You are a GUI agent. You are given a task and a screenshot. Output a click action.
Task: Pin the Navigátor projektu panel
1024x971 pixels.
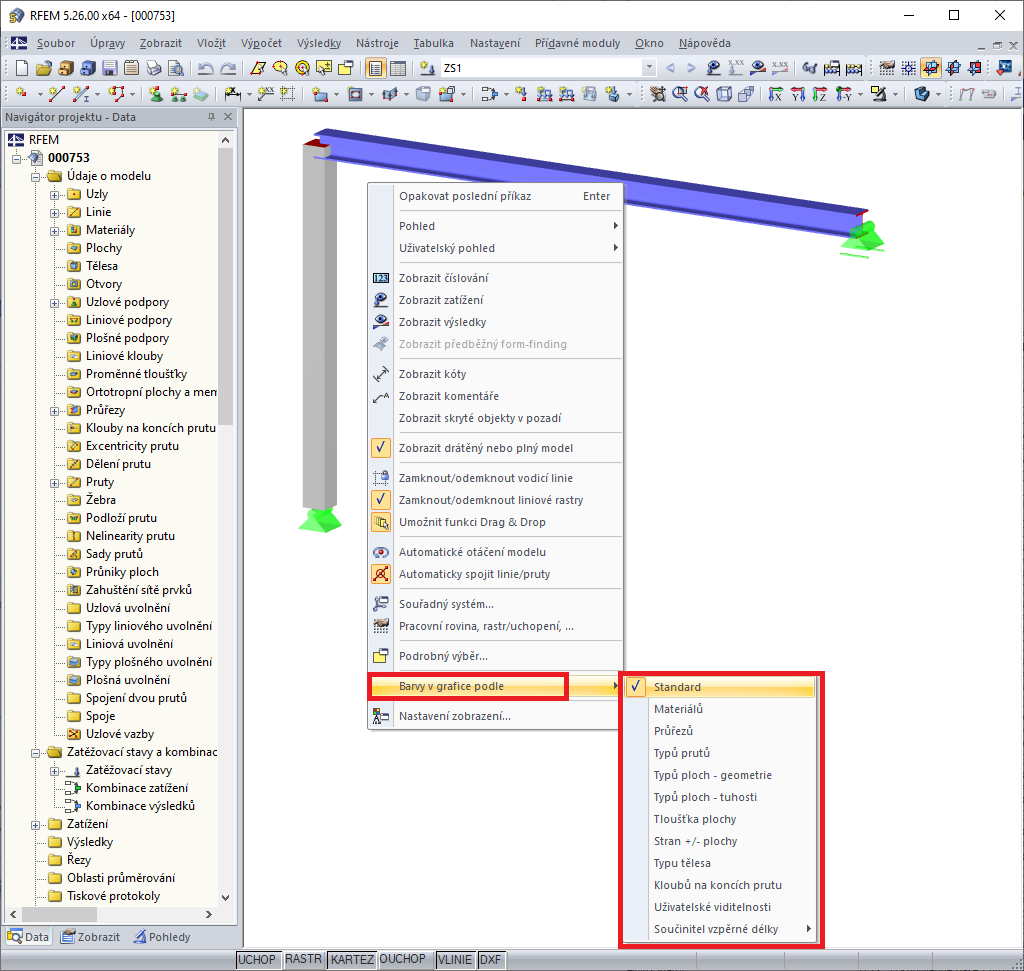[211, 117]
